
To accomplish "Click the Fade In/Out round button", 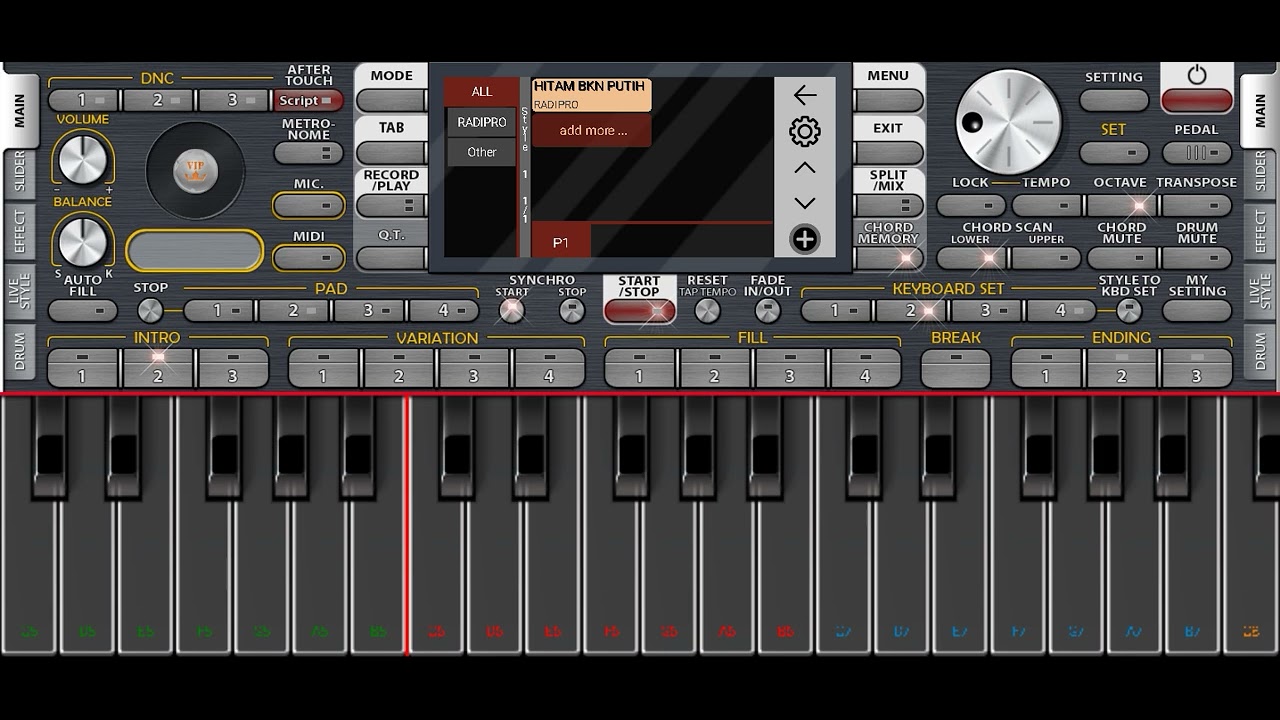I will (767, 310).
